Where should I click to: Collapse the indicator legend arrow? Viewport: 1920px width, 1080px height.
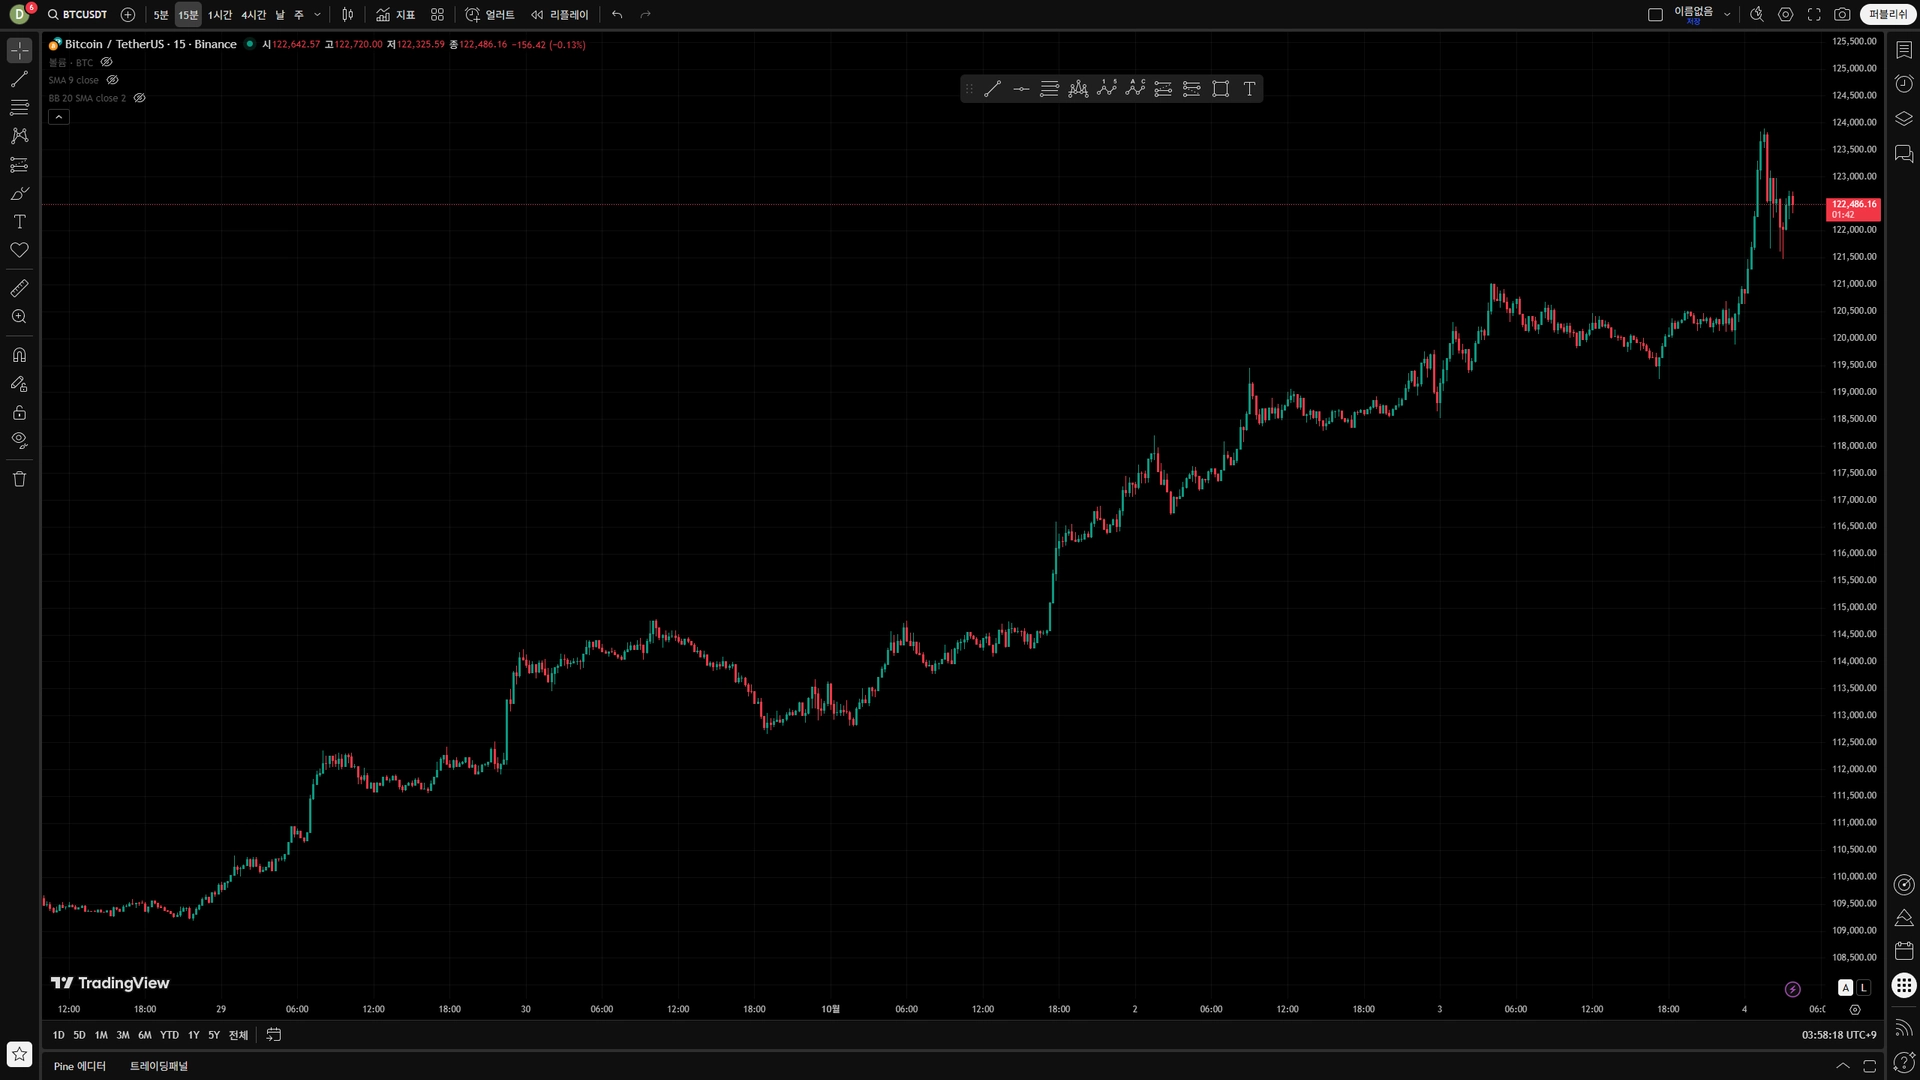coord(59,117)
